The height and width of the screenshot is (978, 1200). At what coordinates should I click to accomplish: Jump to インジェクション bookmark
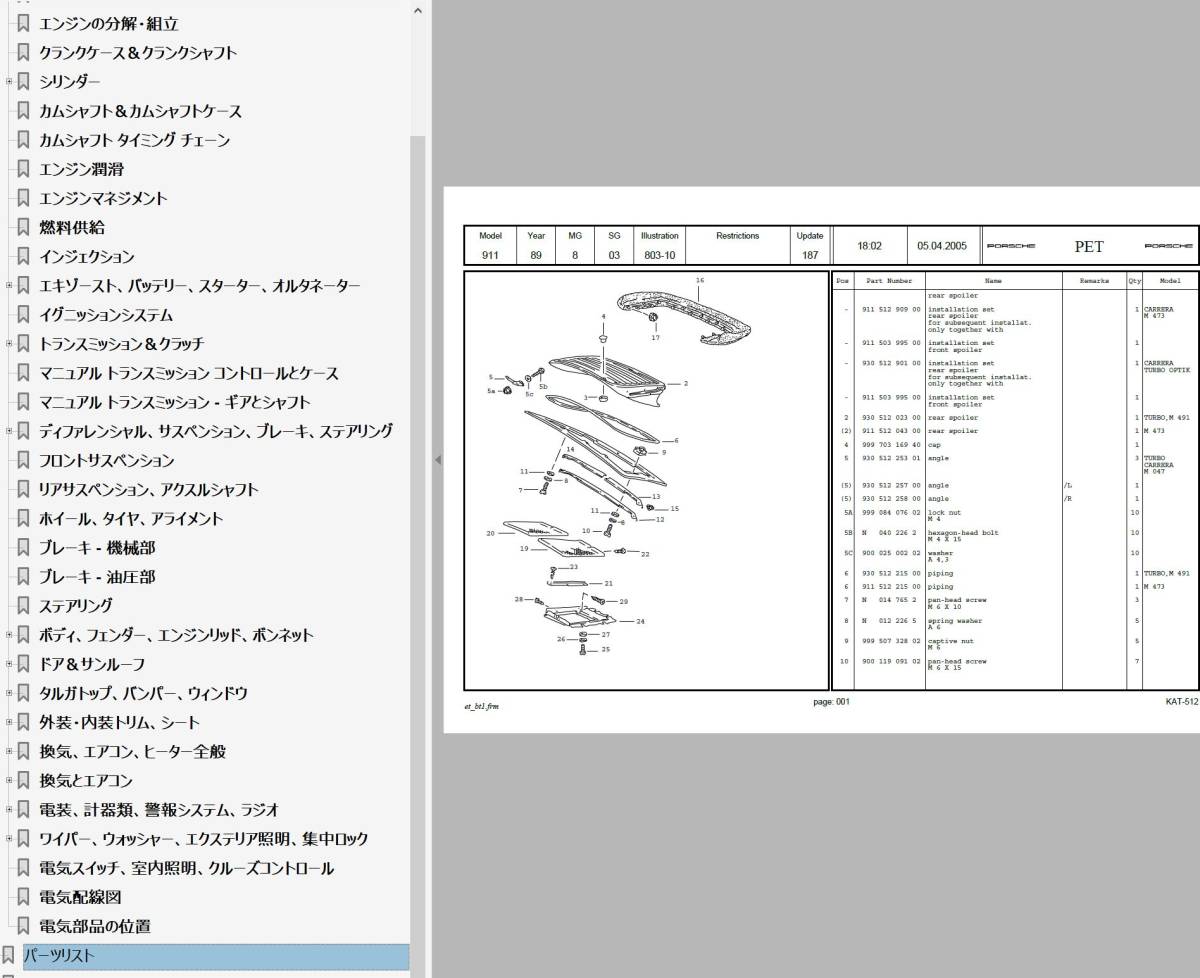pos(86,257)
